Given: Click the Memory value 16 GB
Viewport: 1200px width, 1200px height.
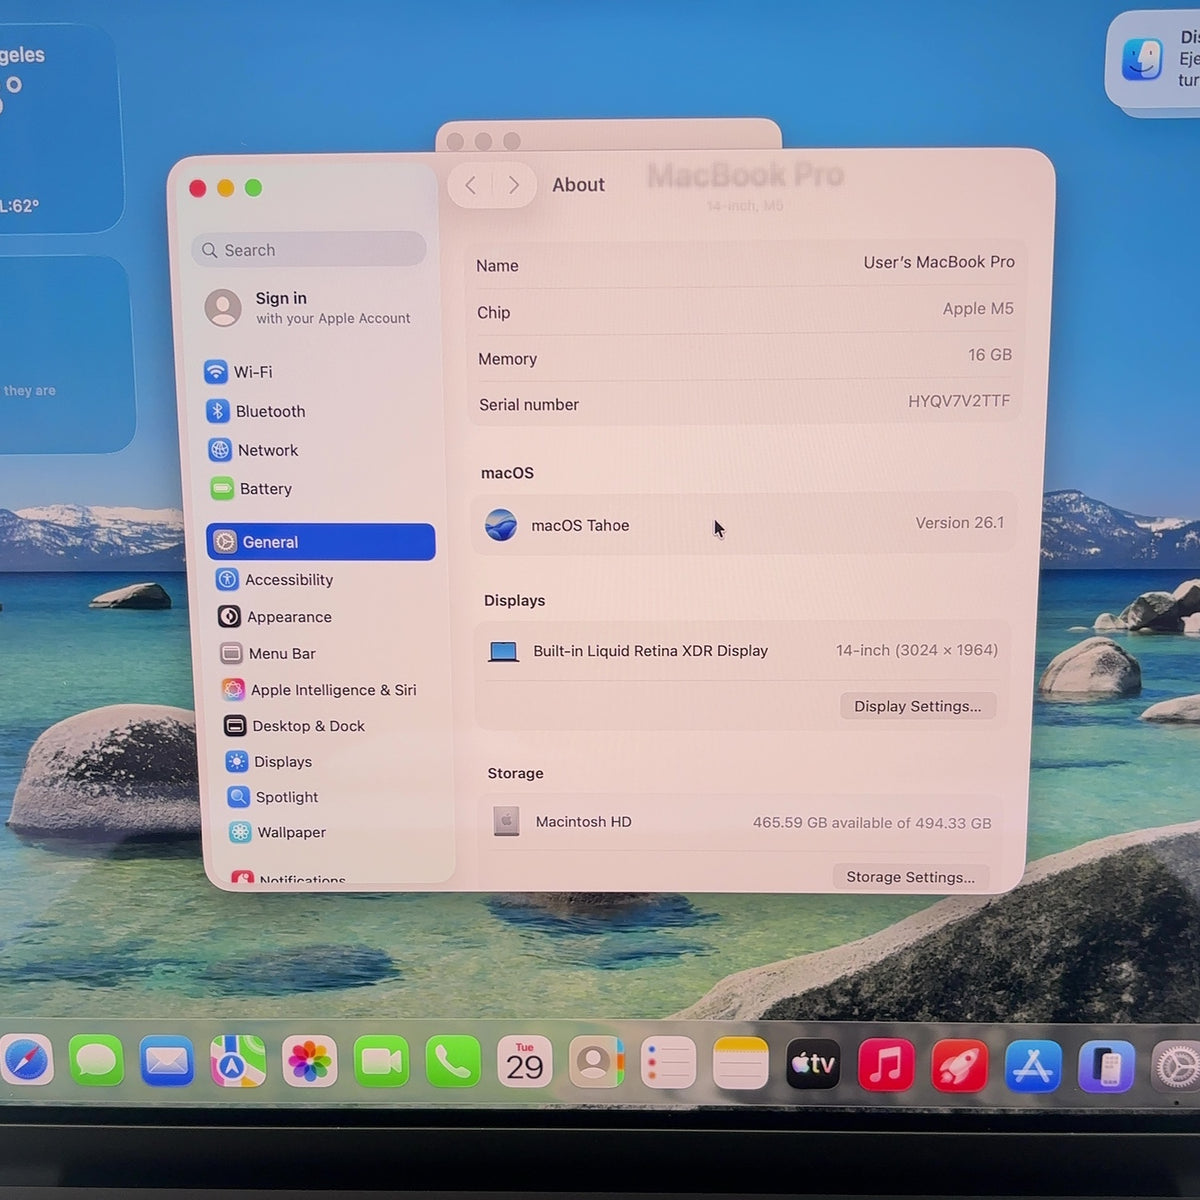Looking at the screenshot, I should [990, 355].
